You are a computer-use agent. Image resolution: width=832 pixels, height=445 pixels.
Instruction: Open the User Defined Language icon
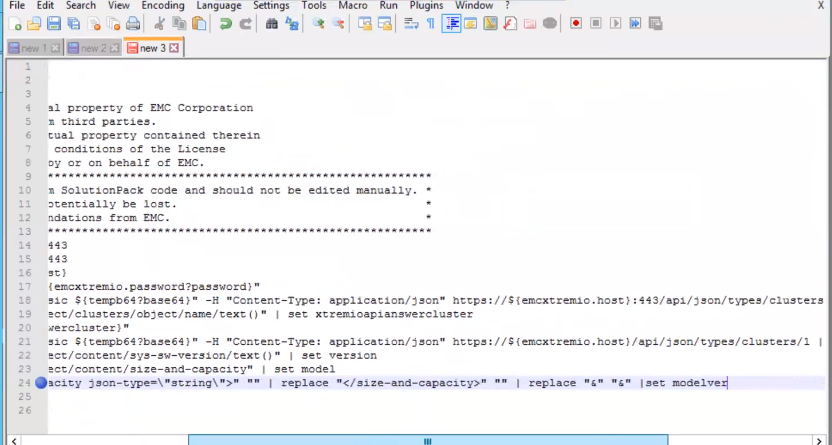(x=470, y=24)
